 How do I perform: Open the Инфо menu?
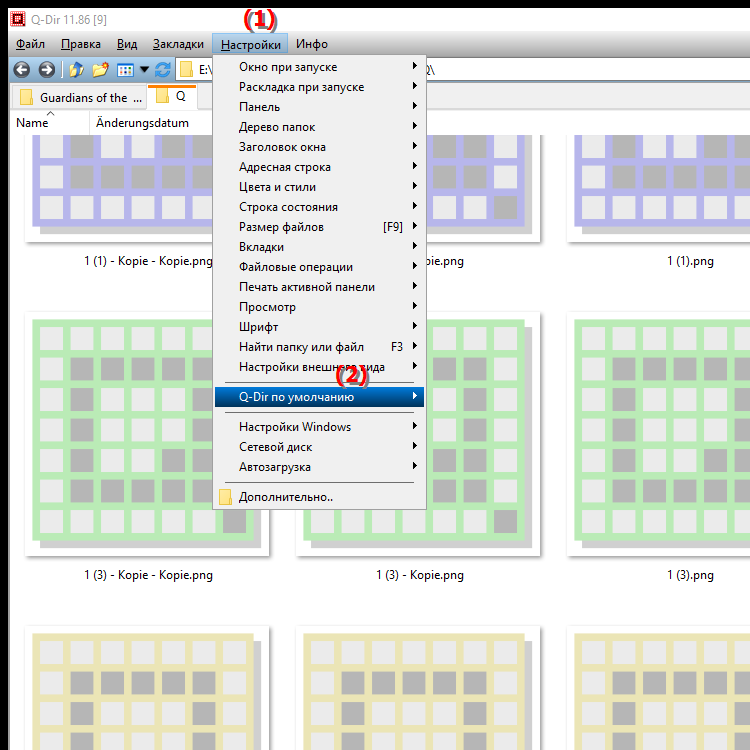coord(311,44)
